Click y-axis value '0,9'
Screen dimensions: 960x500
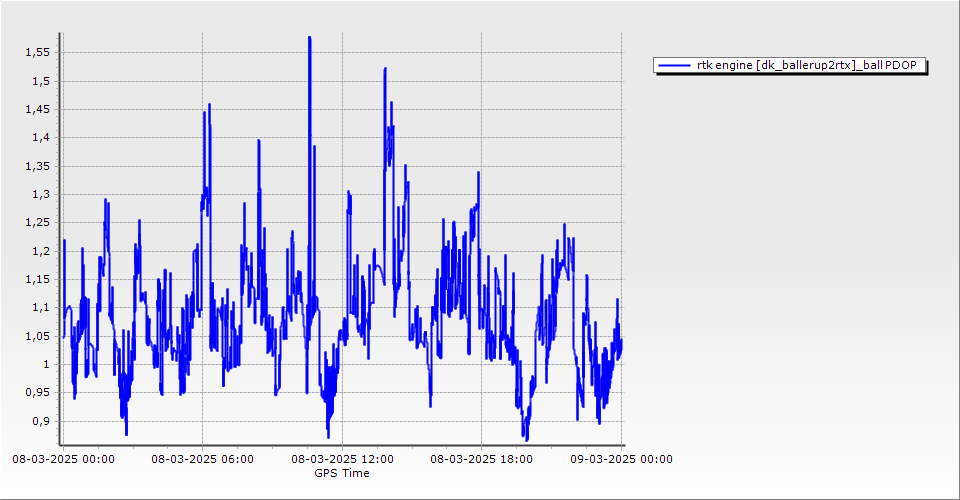click(41, 421)
